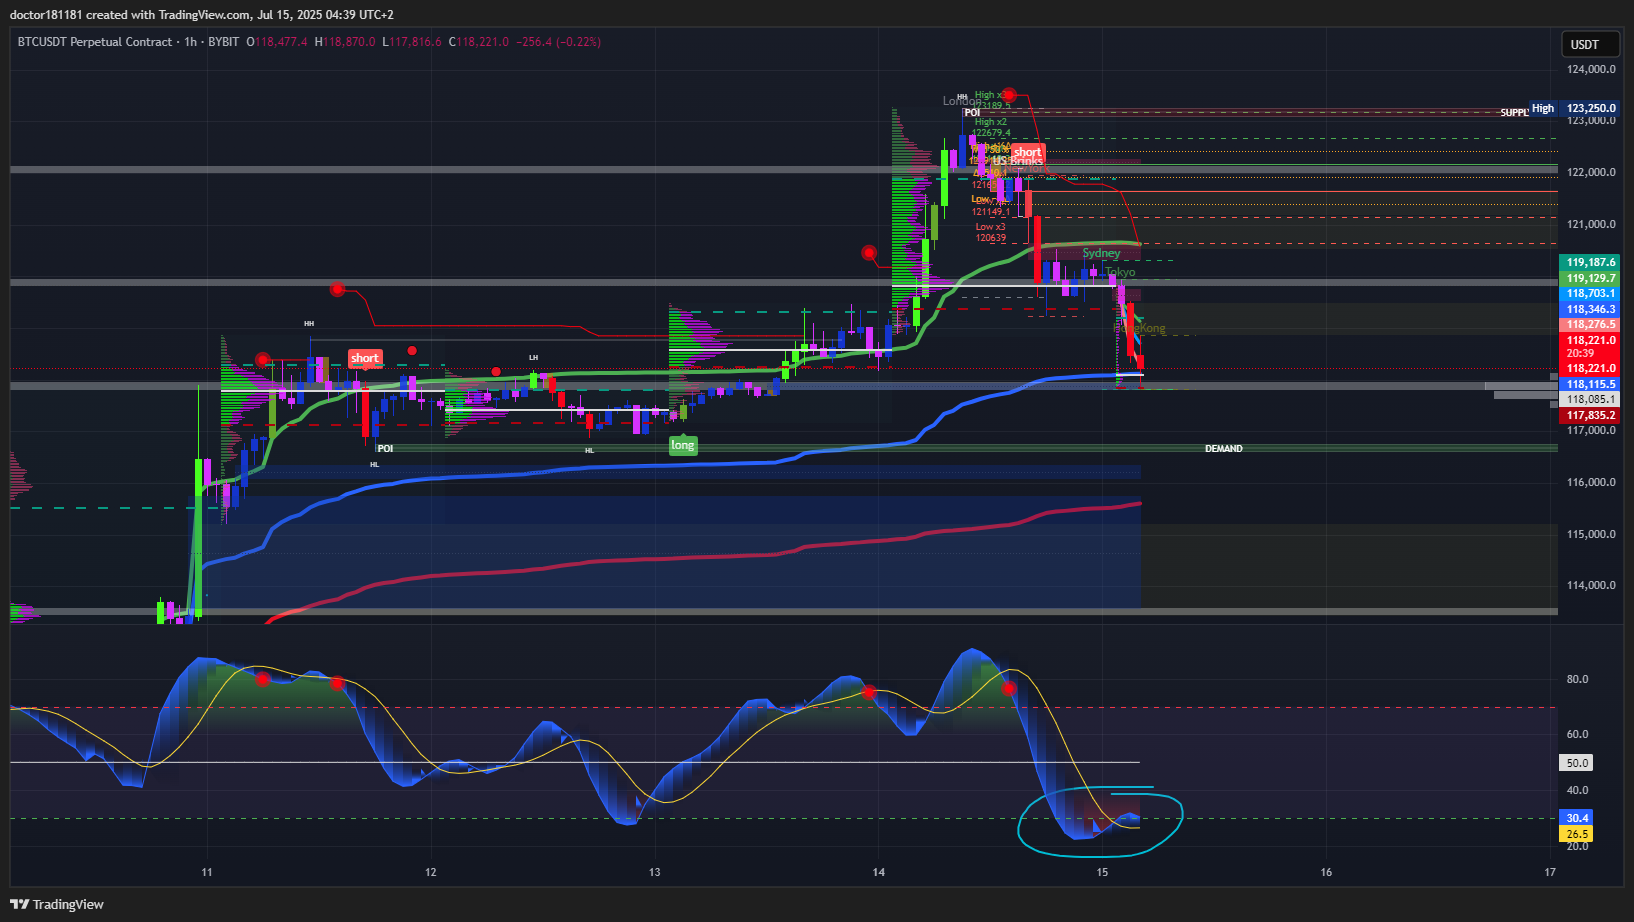
Task: Click date 11 on the time axis
Action: coord(207,872)
